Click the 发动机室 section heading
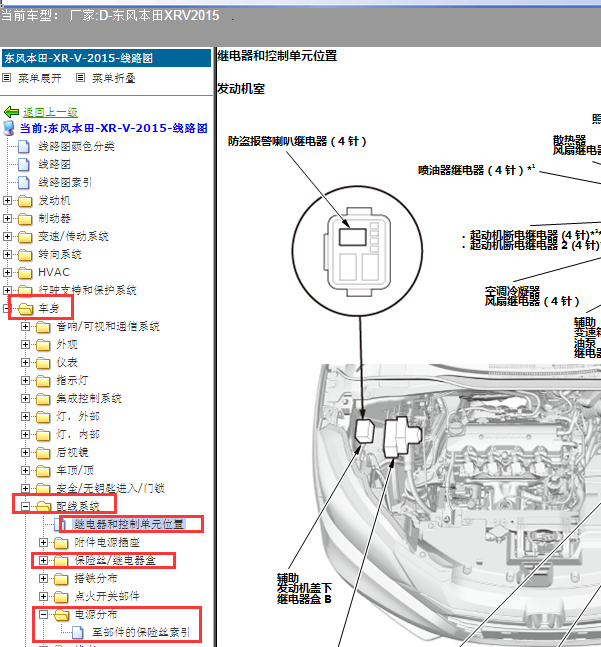Viewport: 601px width, 647px height. [x=241, y=89]
